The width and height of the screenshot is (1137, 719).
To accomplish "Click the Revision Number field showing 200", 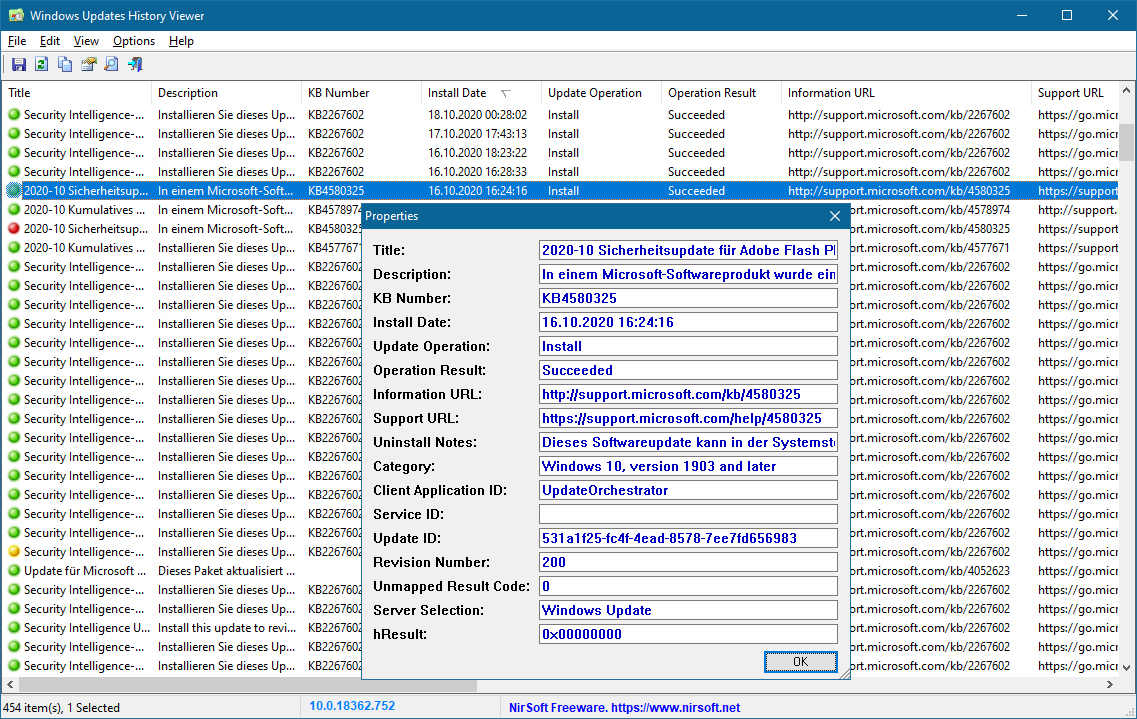I will click(688, 562).
